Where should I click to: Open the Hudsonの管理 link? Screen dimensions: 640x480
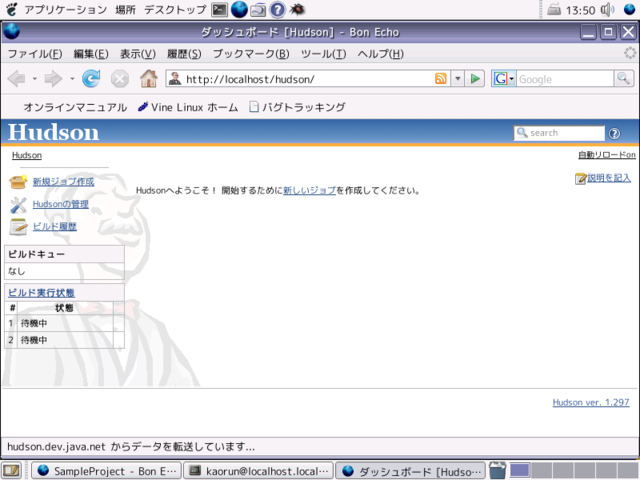pos(60,204)
